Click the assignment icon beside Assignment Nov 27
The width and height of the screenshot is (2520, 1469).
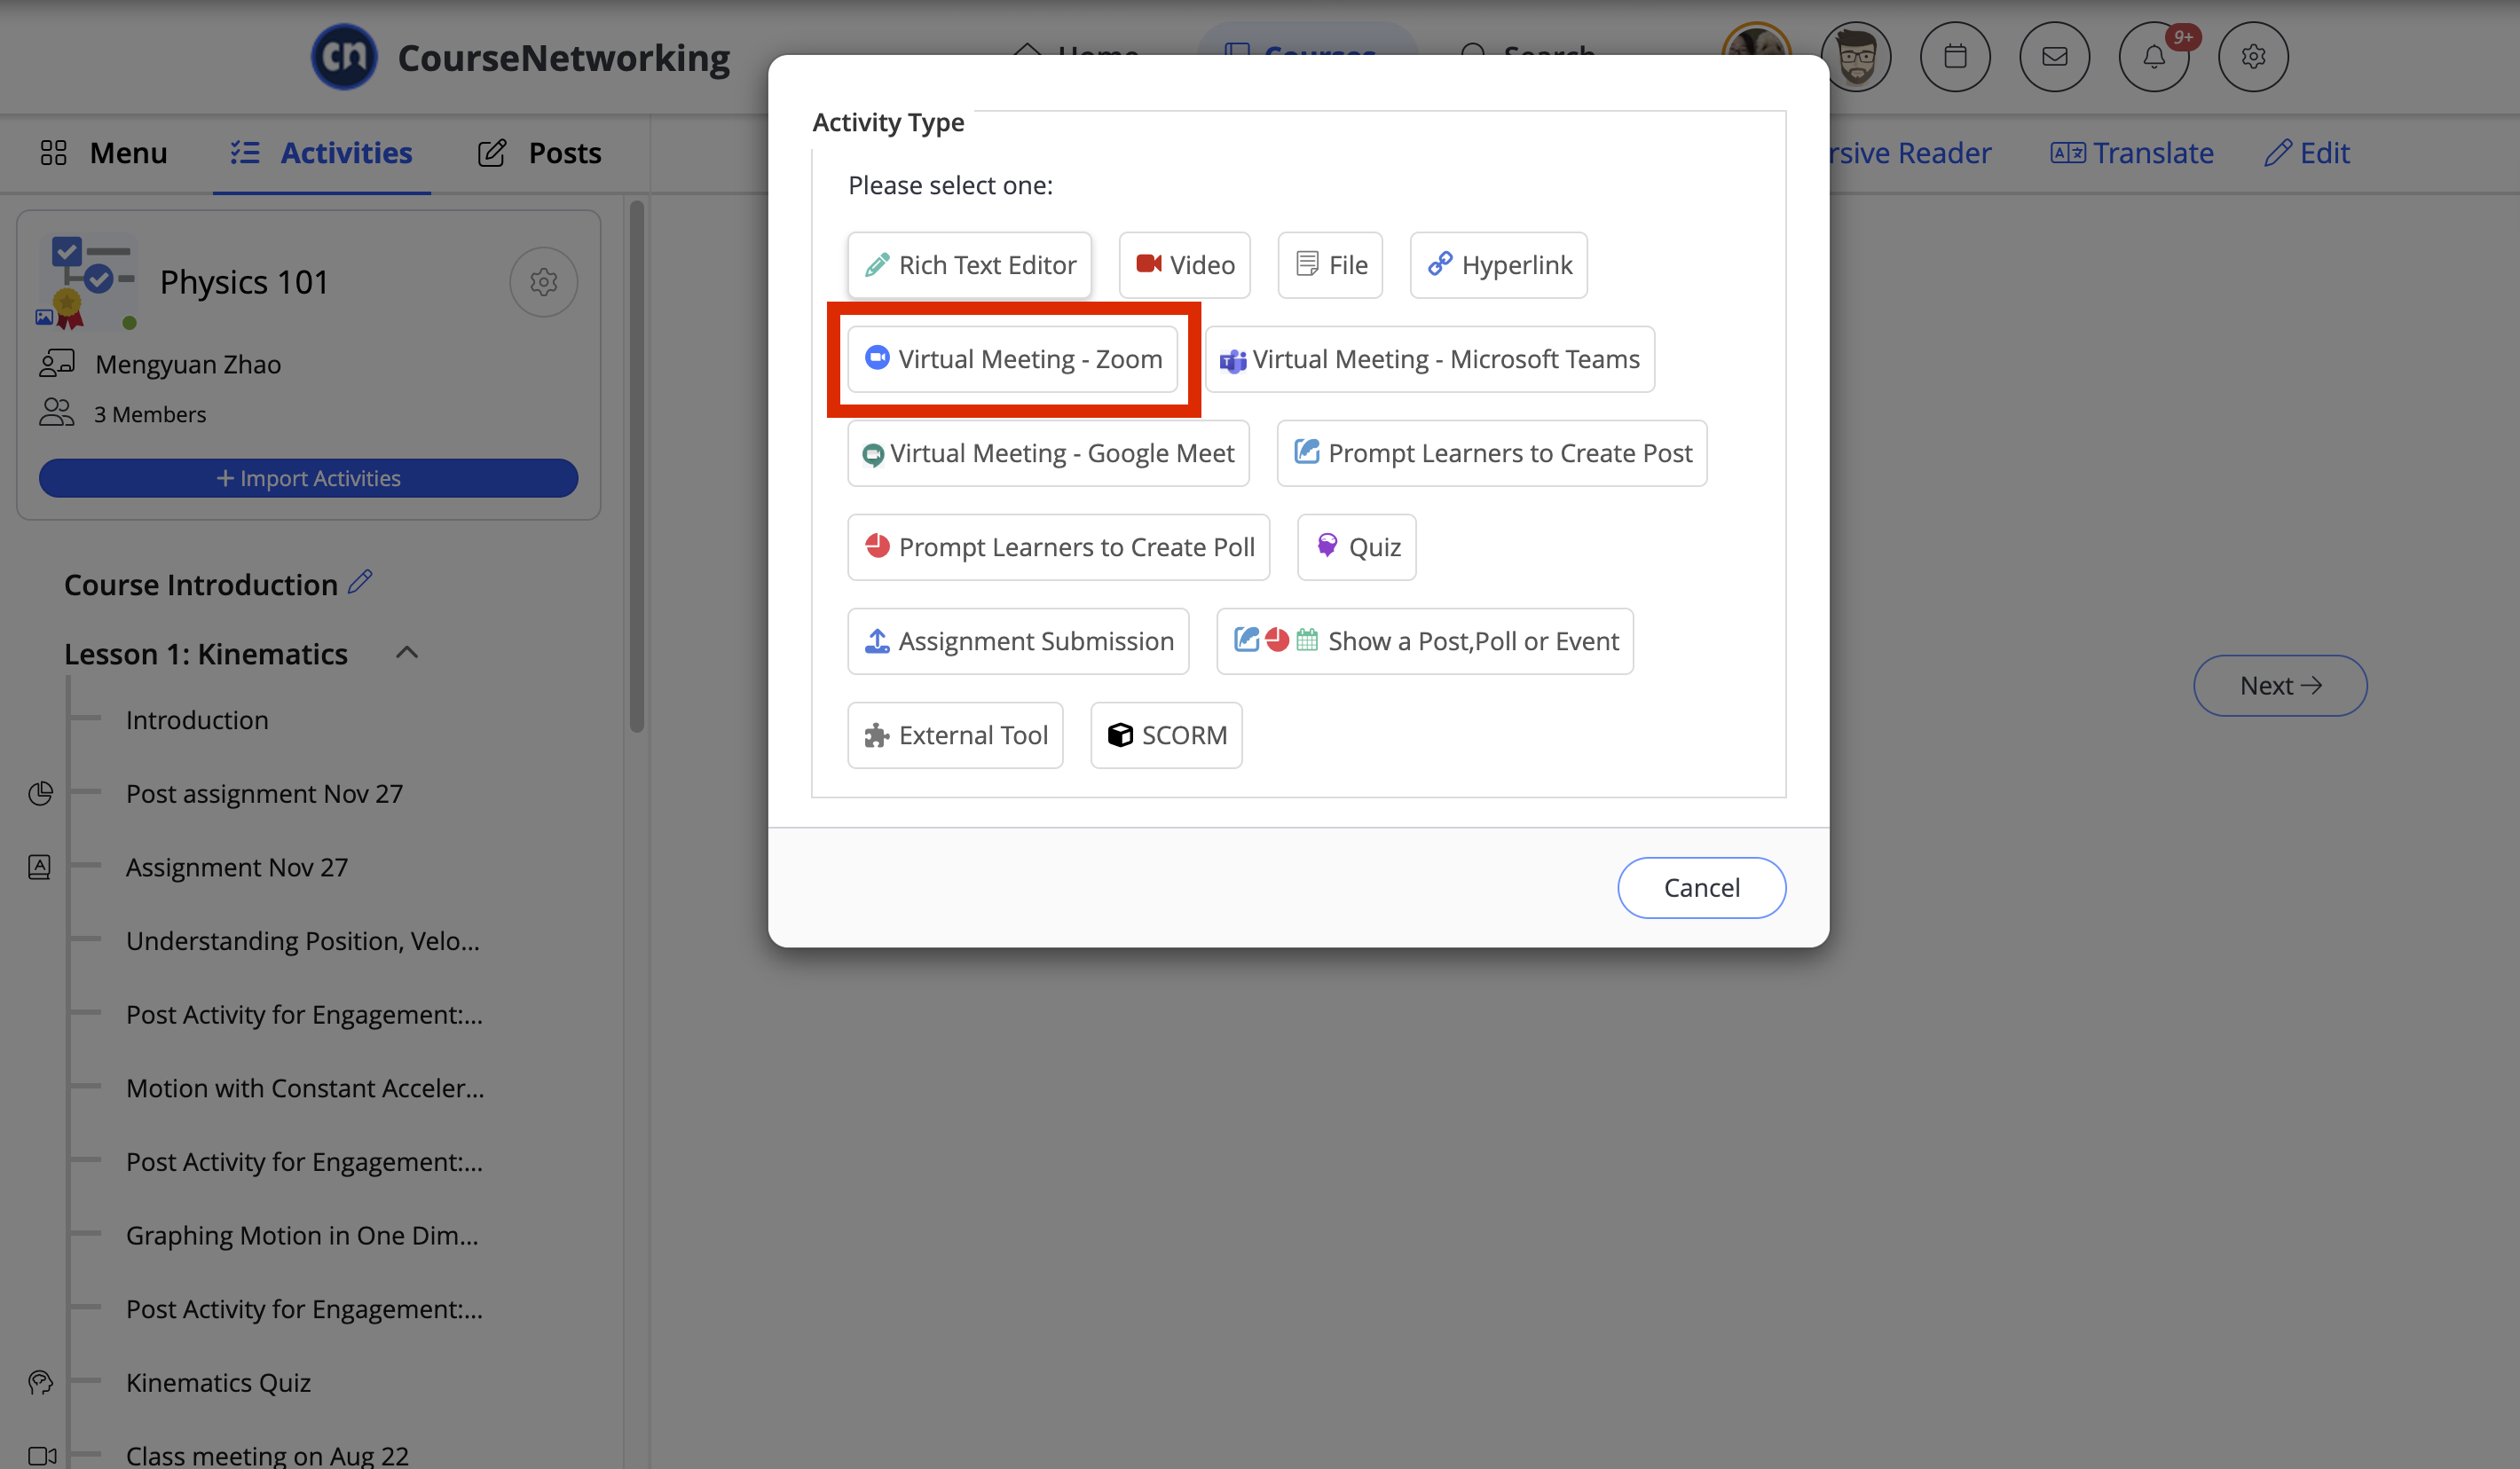click(x=40, y=867)
